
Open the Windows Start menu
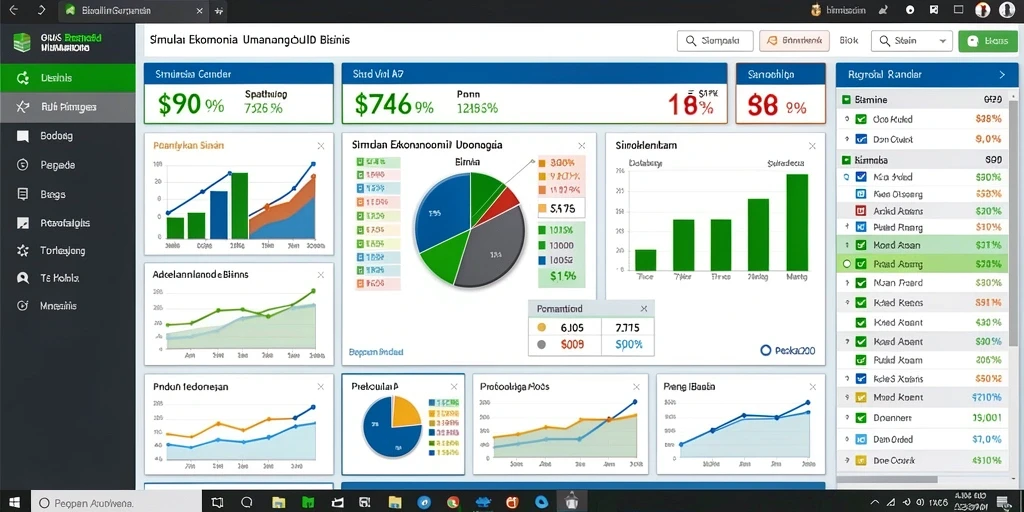pos(14,503)
